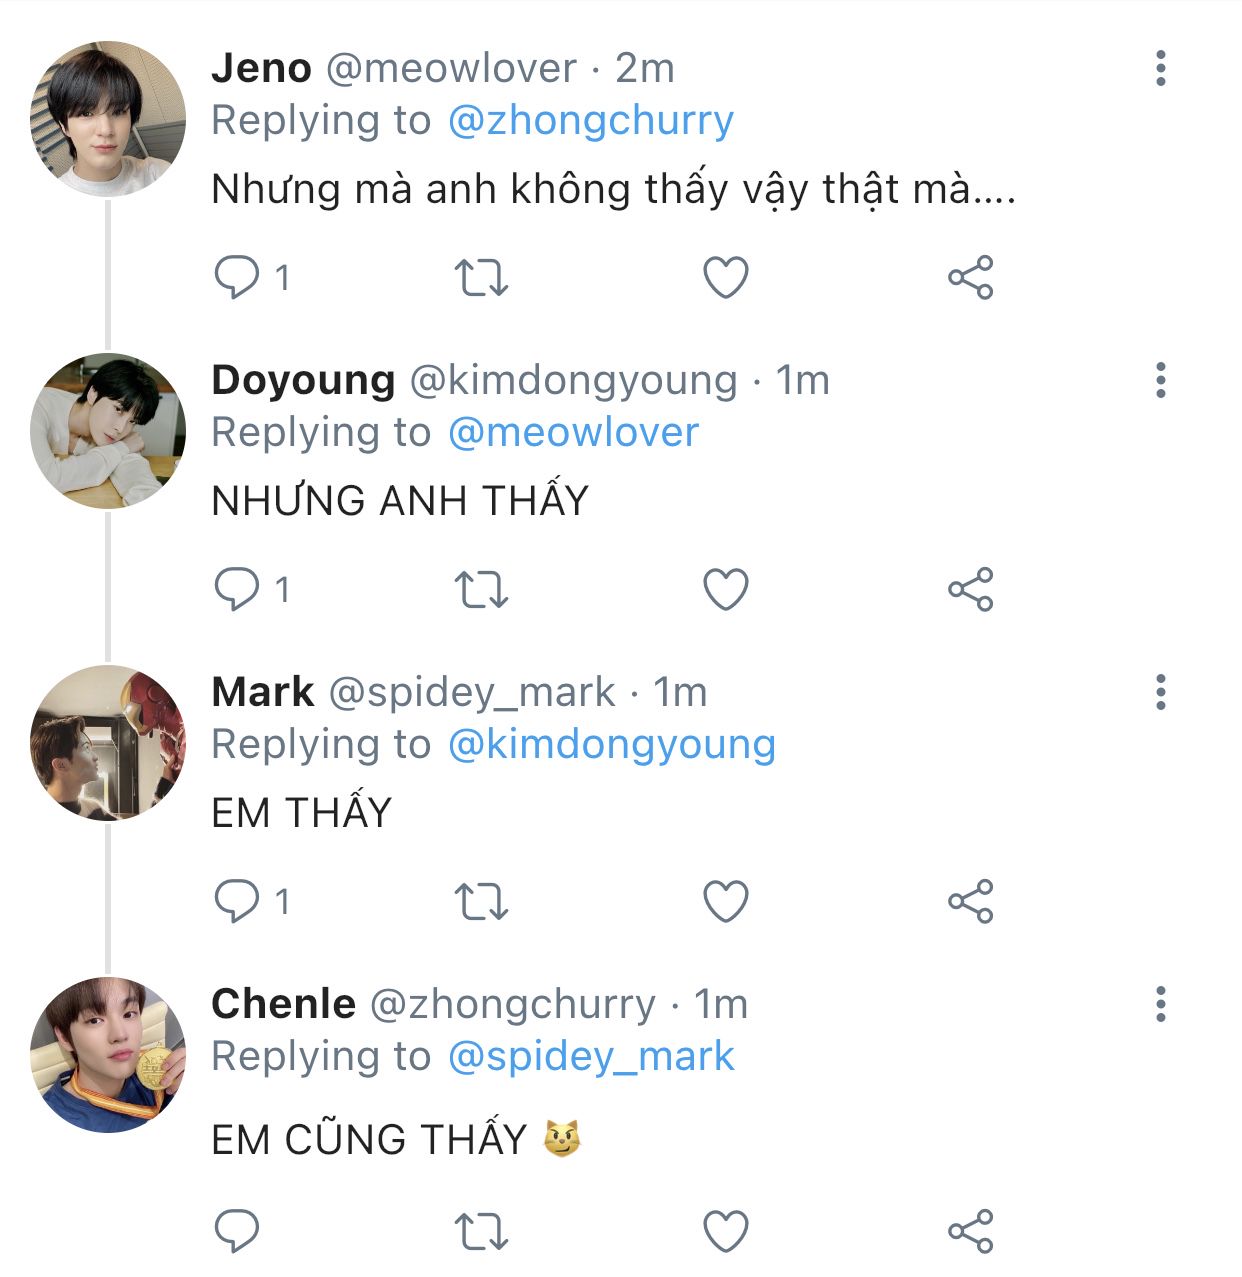Like Doyoung's NHƯNG ANH THẤY tweet

[x=726, y=590]
